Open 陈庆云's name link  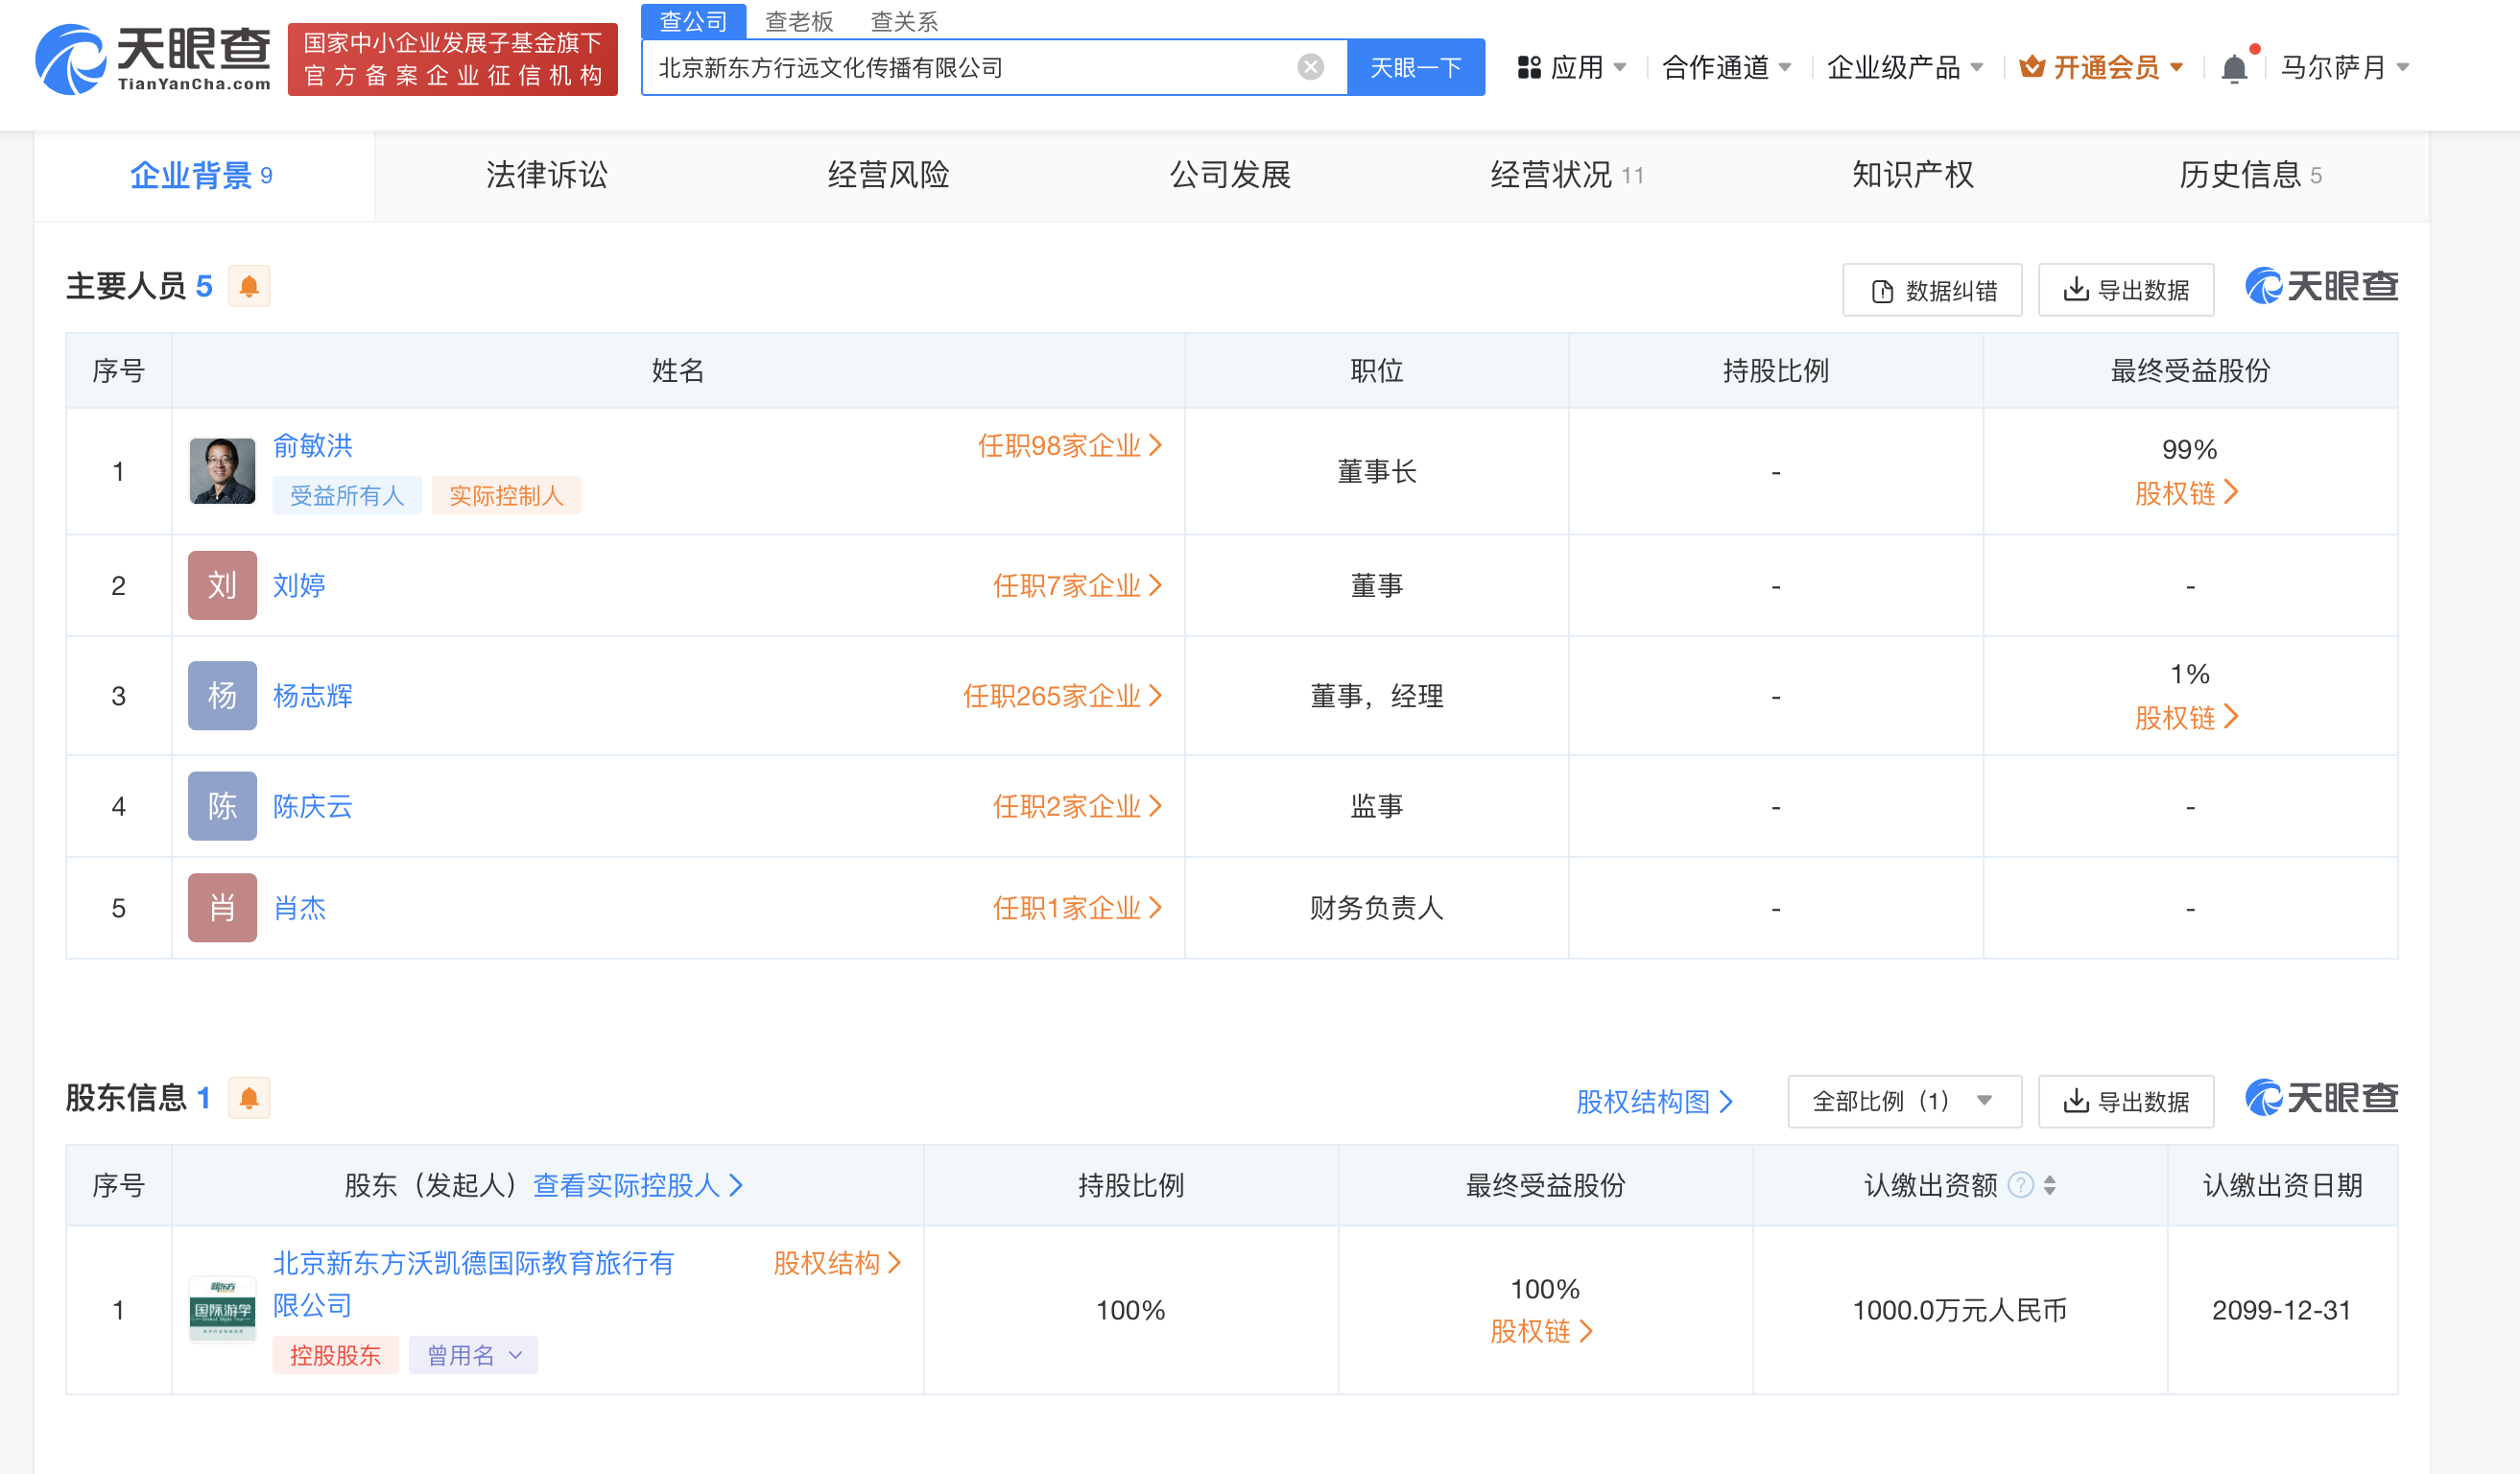point(312,806)
